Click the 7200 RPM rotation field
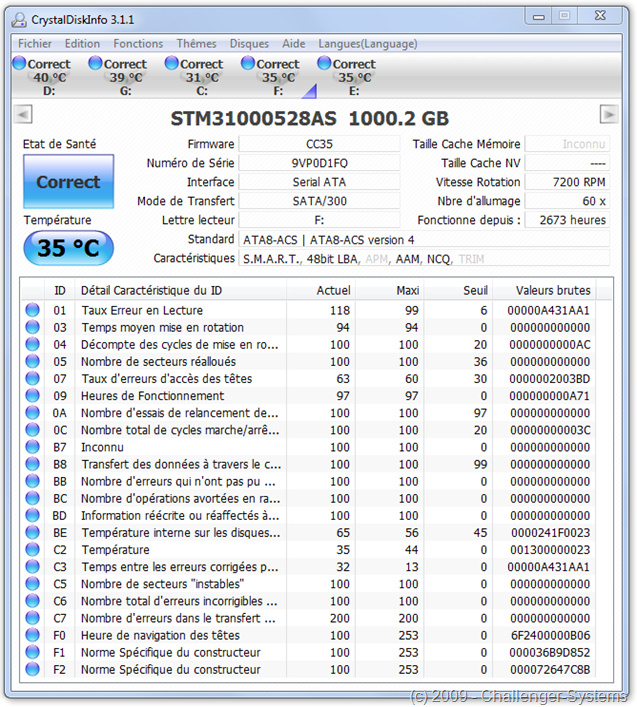Screen dimensions: 637x707 (567, 182)
